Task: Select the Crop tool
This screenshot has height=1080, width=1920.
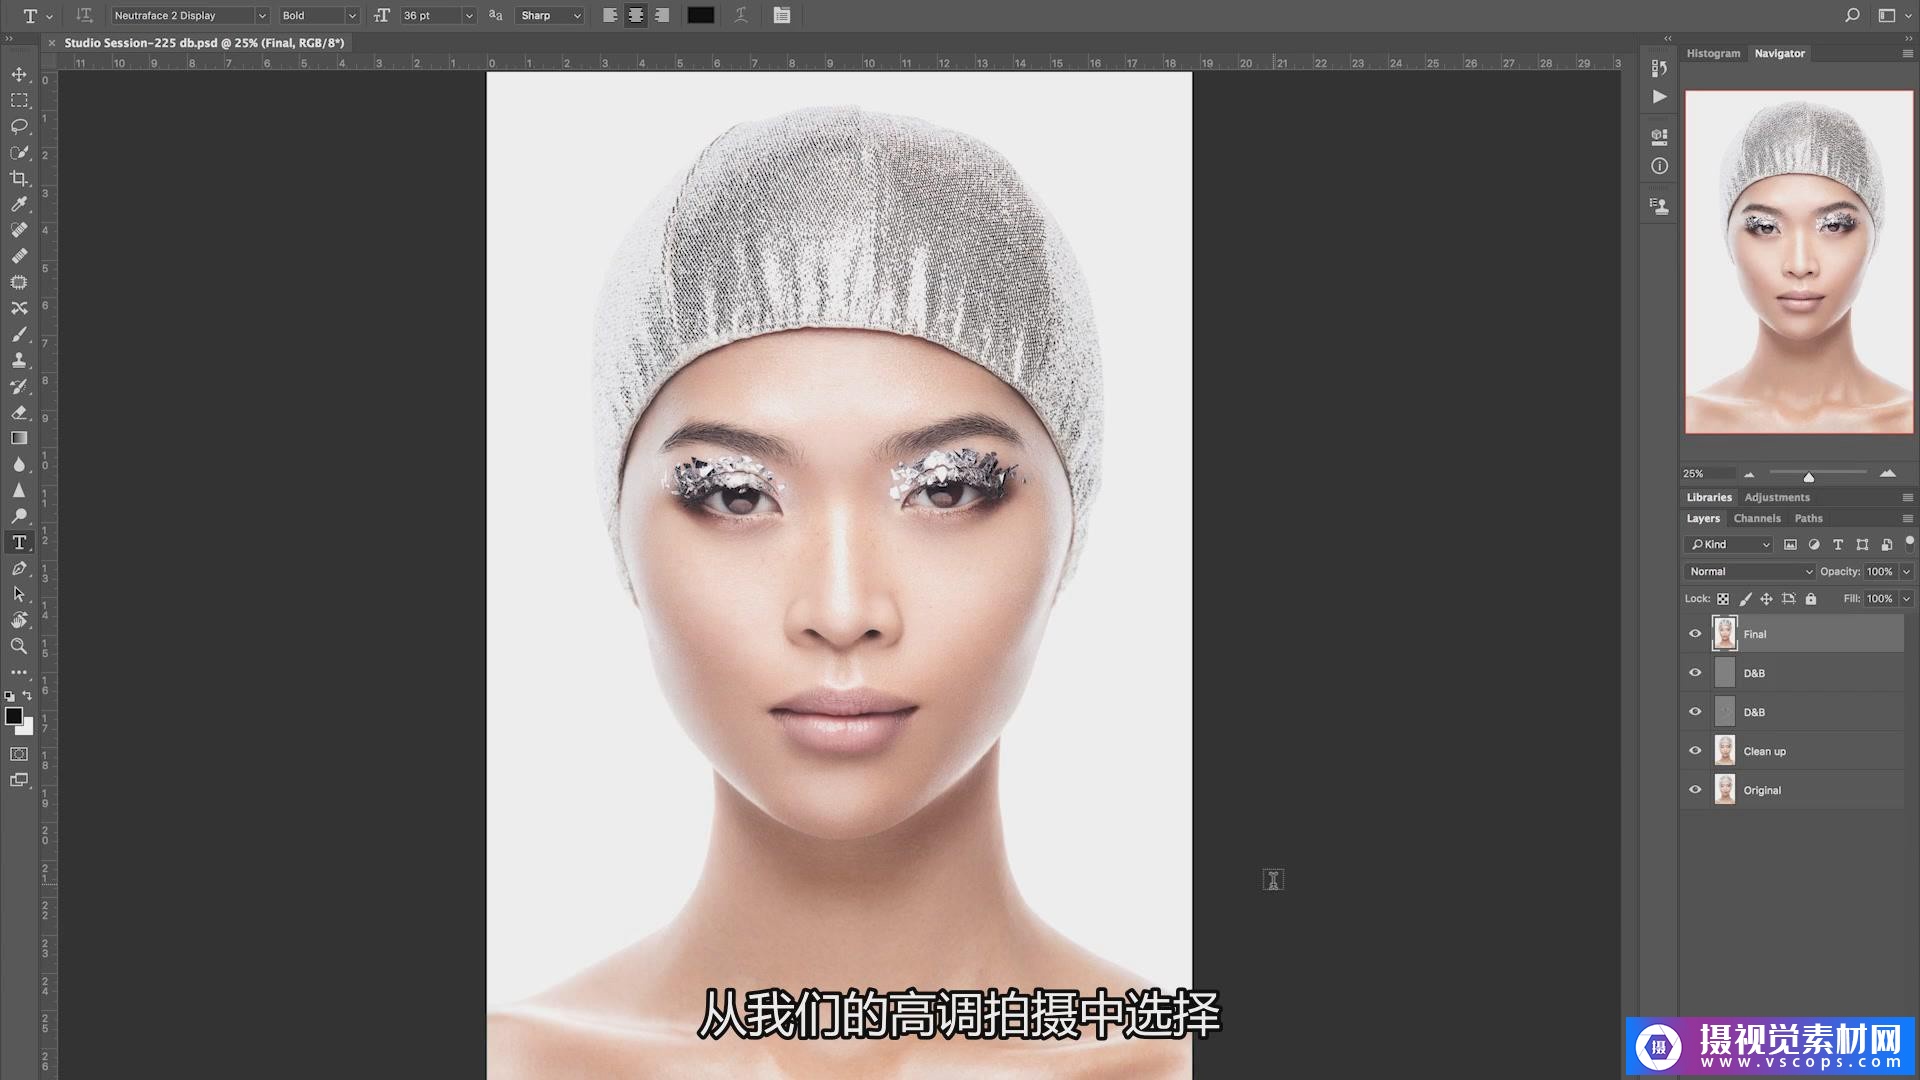Action: point(19,178)
